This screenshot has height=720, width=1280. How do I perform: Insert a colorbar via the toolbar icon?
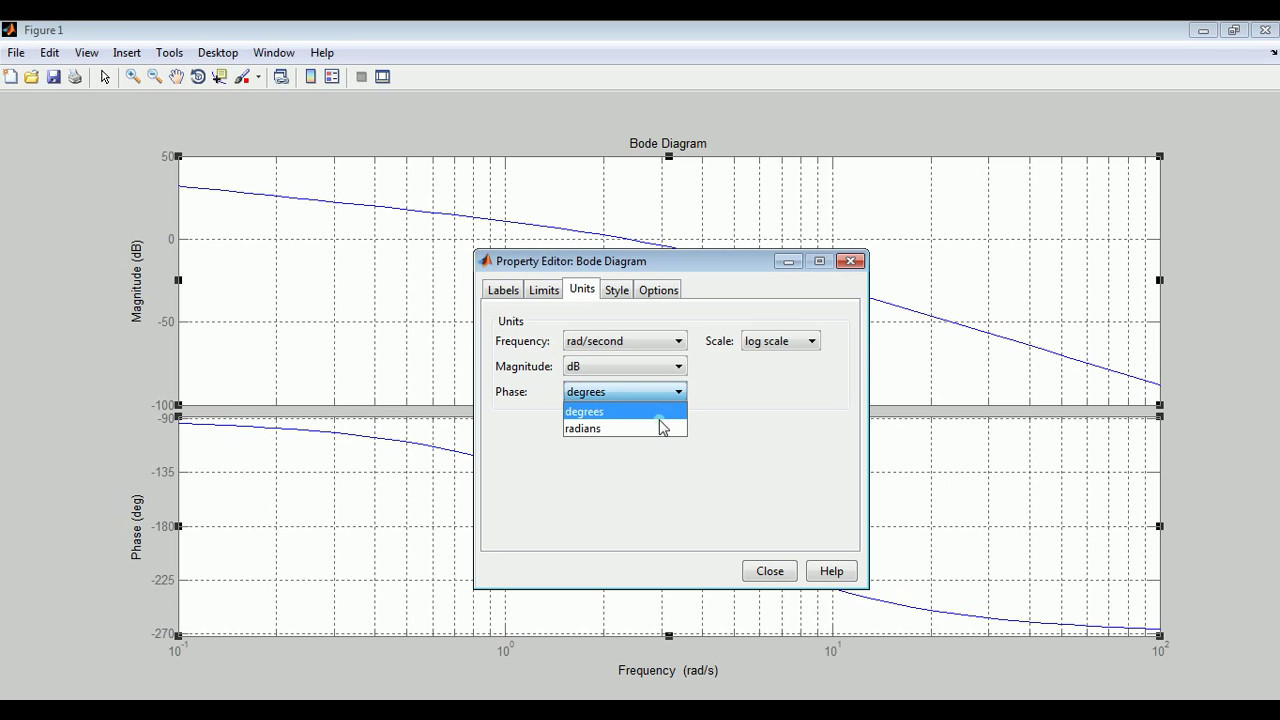[x=311, y=77]
